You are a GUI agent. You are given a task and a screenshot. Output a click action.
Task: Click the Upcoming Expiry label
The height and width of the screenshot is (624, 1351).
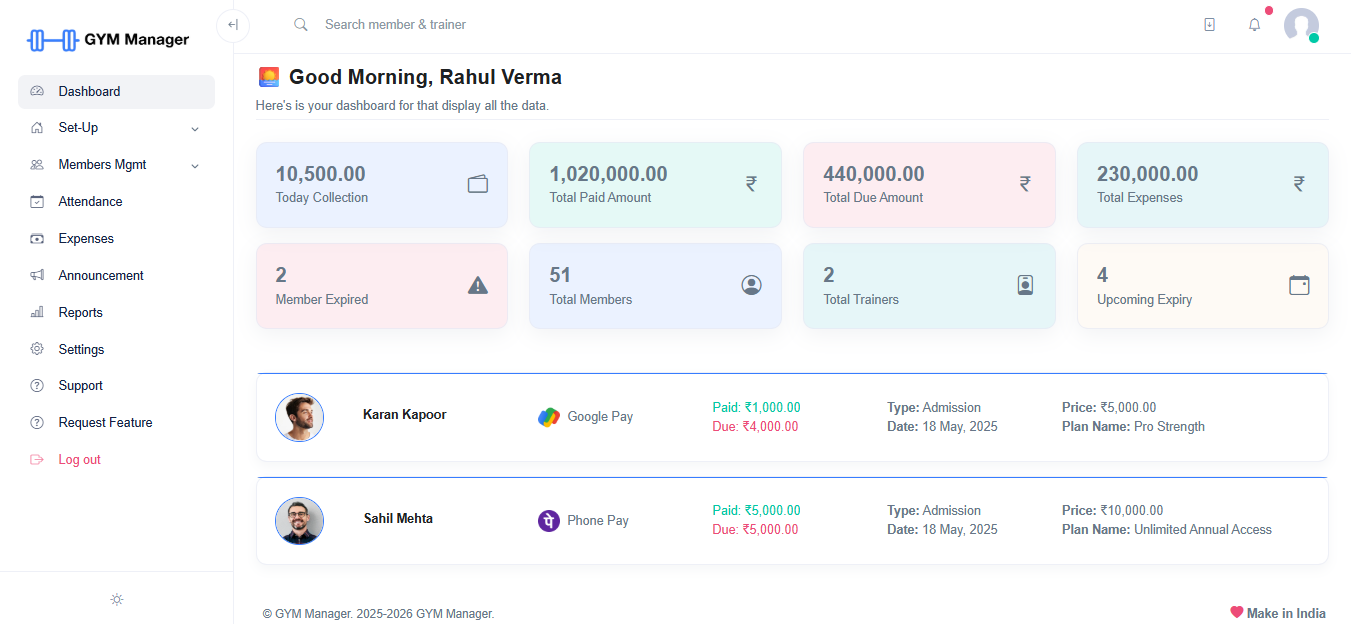(1145, 299)
